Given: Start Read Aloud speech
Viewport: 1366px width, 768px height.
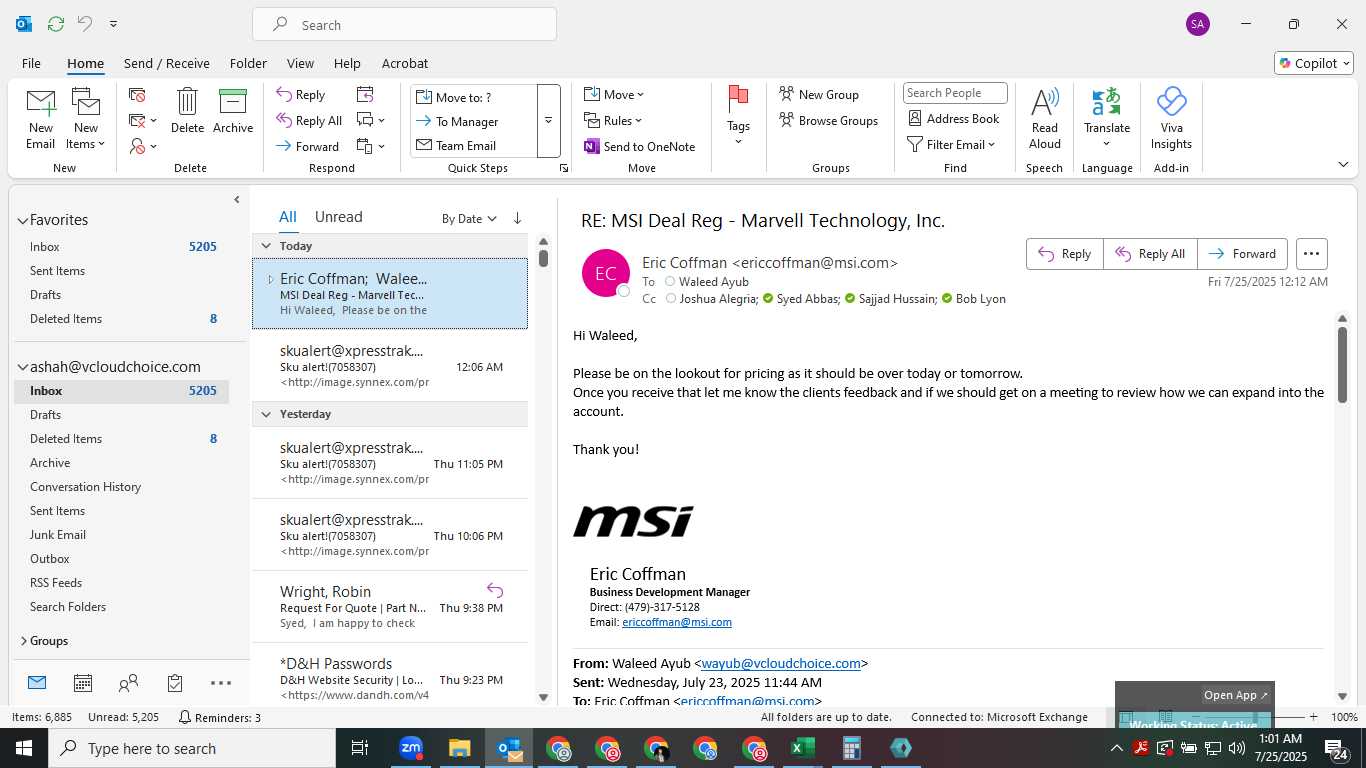Looking at the screenshot, I should coord(1044,118).
